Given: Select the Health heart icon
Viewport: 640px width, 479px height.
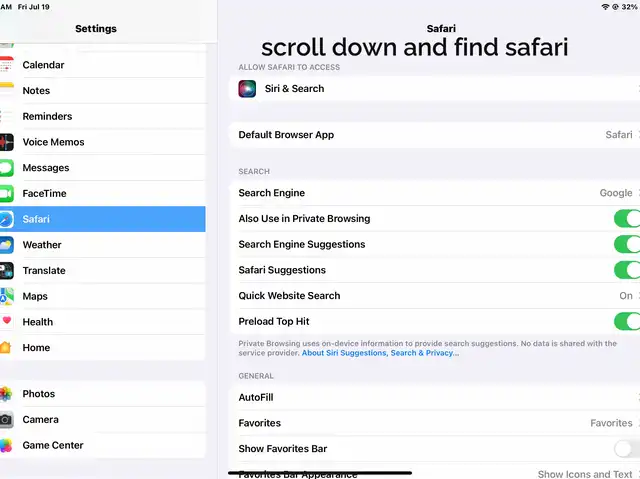Looking at the screenshot, I should (6, 322).
